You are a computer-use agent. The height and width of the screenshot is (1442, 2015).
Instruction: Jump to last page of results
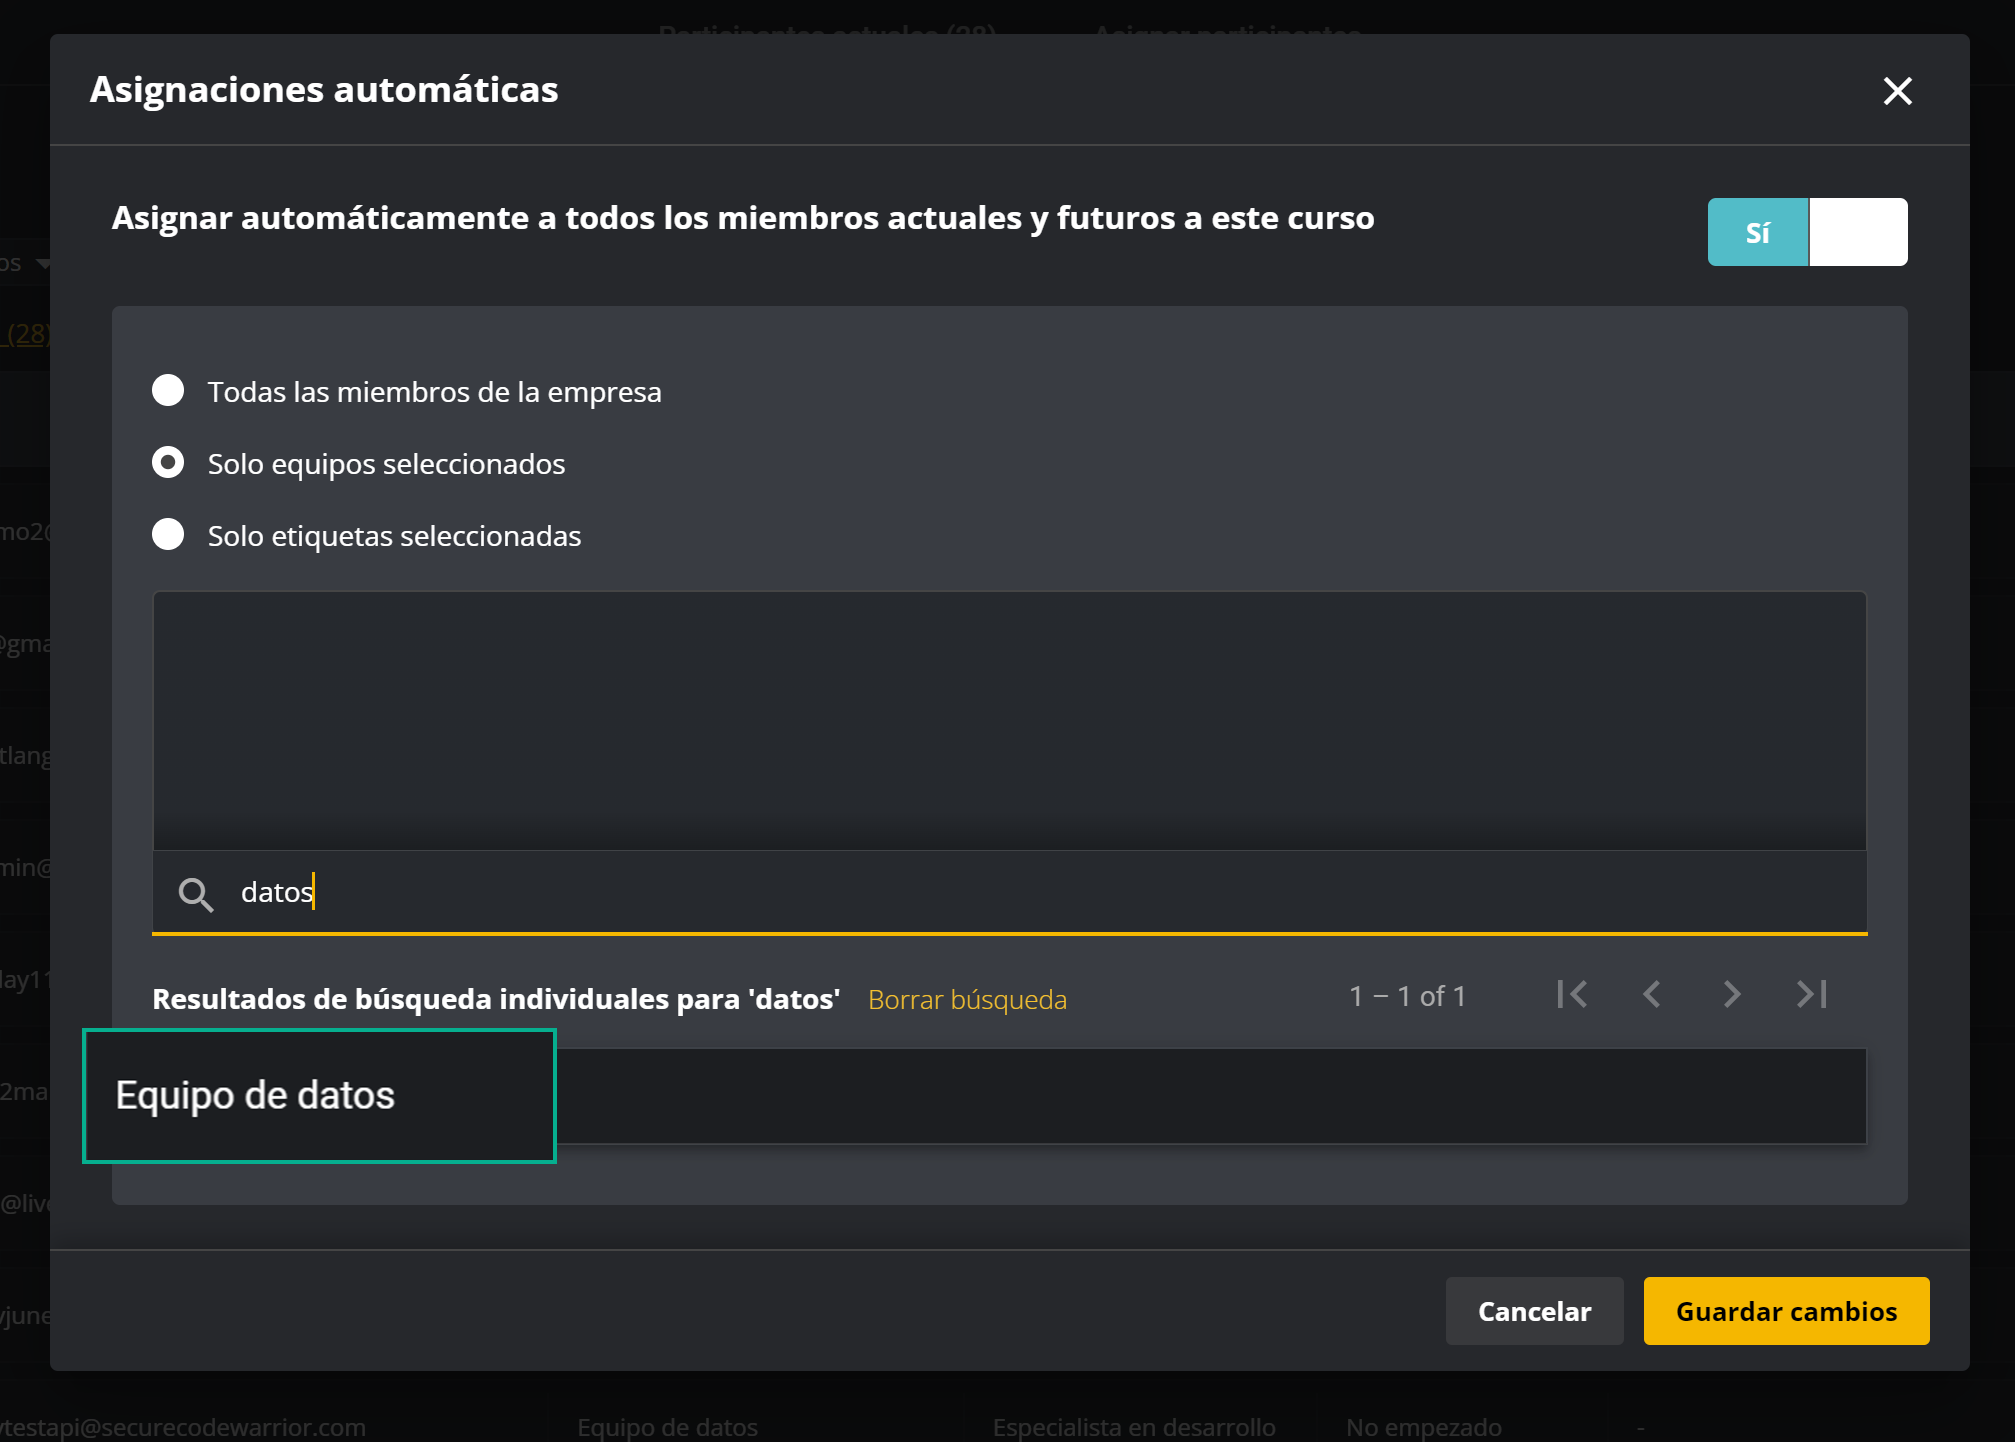point(1811,994)
